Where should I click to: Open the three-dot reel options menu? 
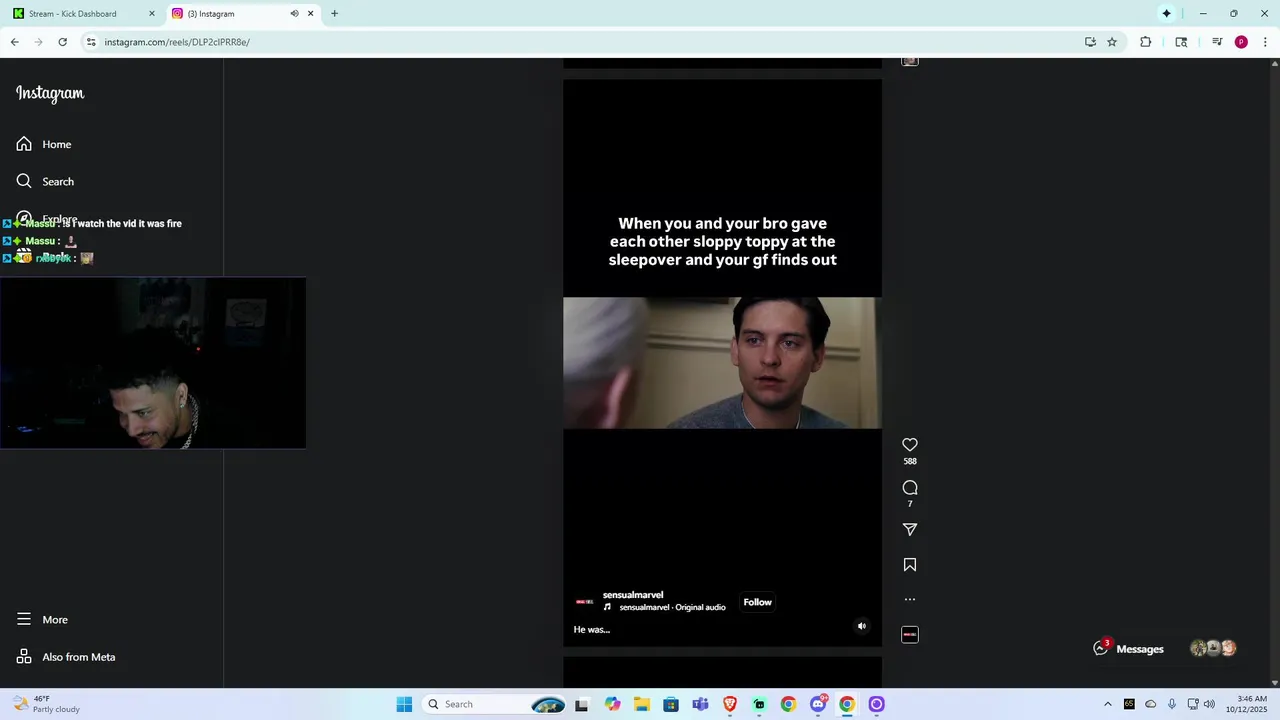pos(910,600)
